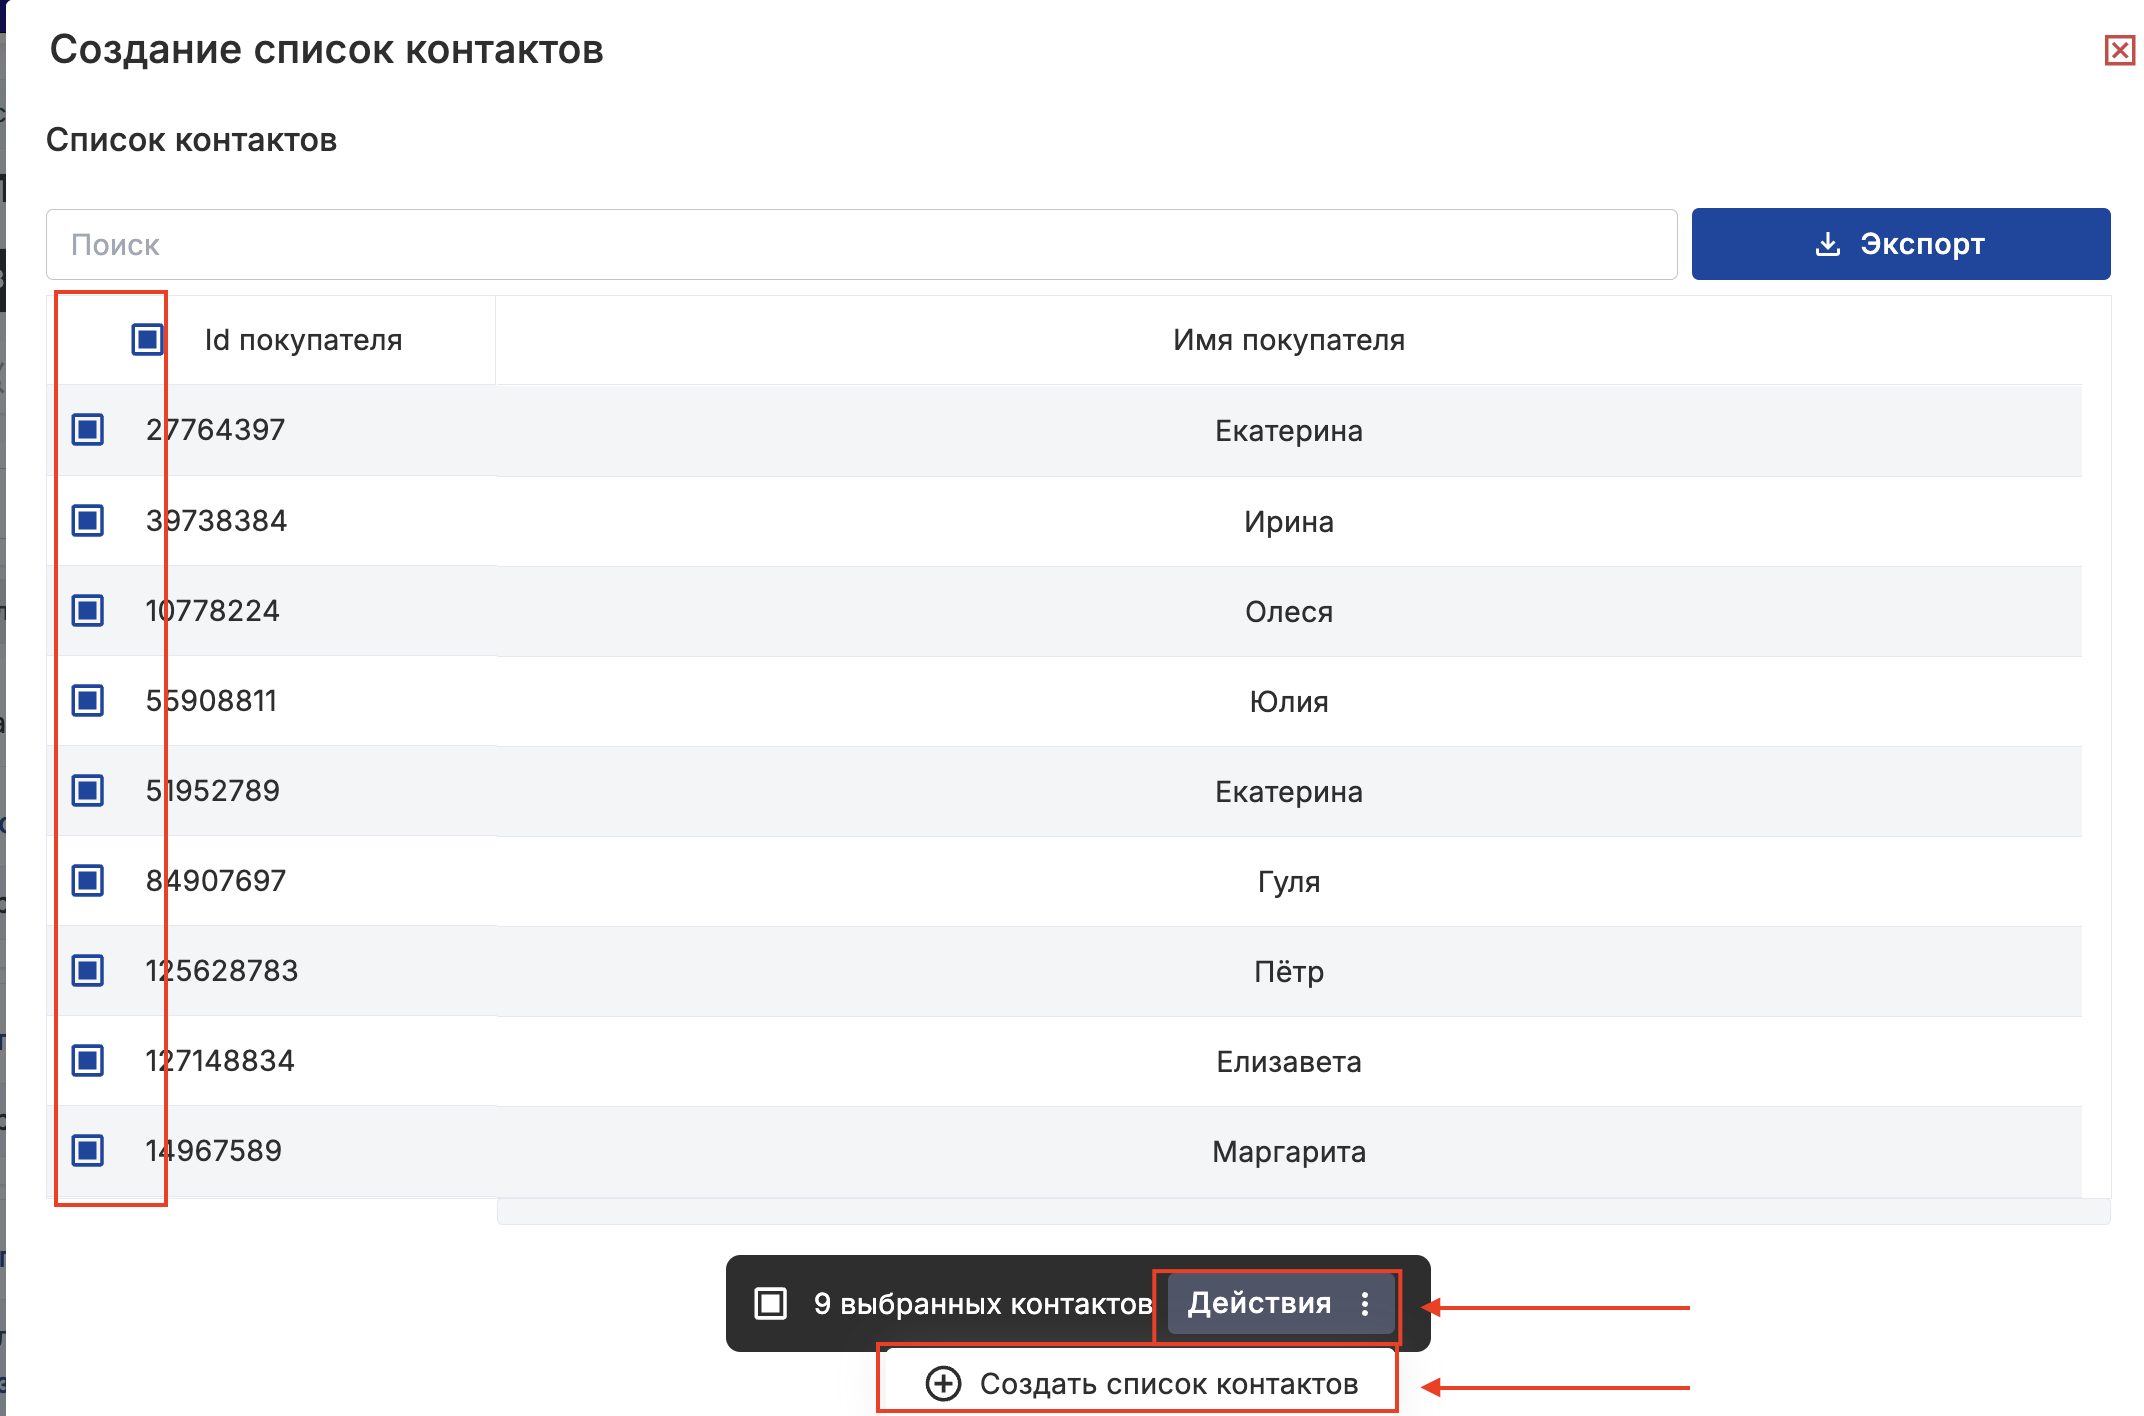Viewport: 2144px width, 1416px height.
Task: Select the name cell Пётр
Action: click(1289, 971)
